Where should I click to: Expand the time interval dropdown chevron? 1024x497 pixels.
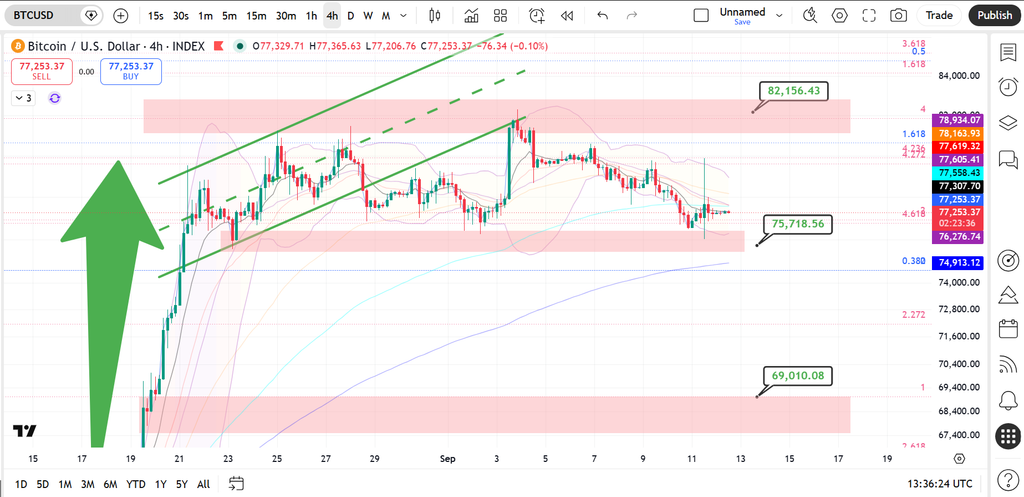click(406, 15)
